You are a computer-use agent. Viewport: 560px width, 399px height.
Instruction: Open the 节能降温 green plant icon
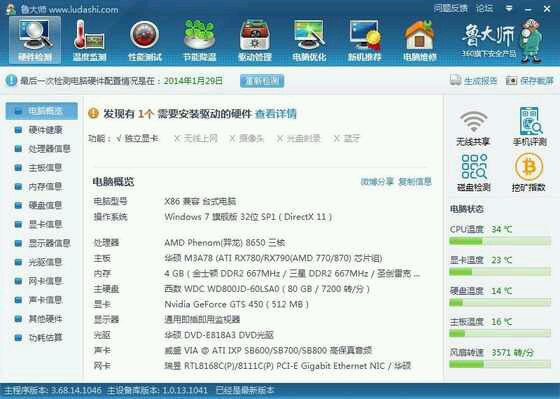pyautogui.click(x=200, y=40)
